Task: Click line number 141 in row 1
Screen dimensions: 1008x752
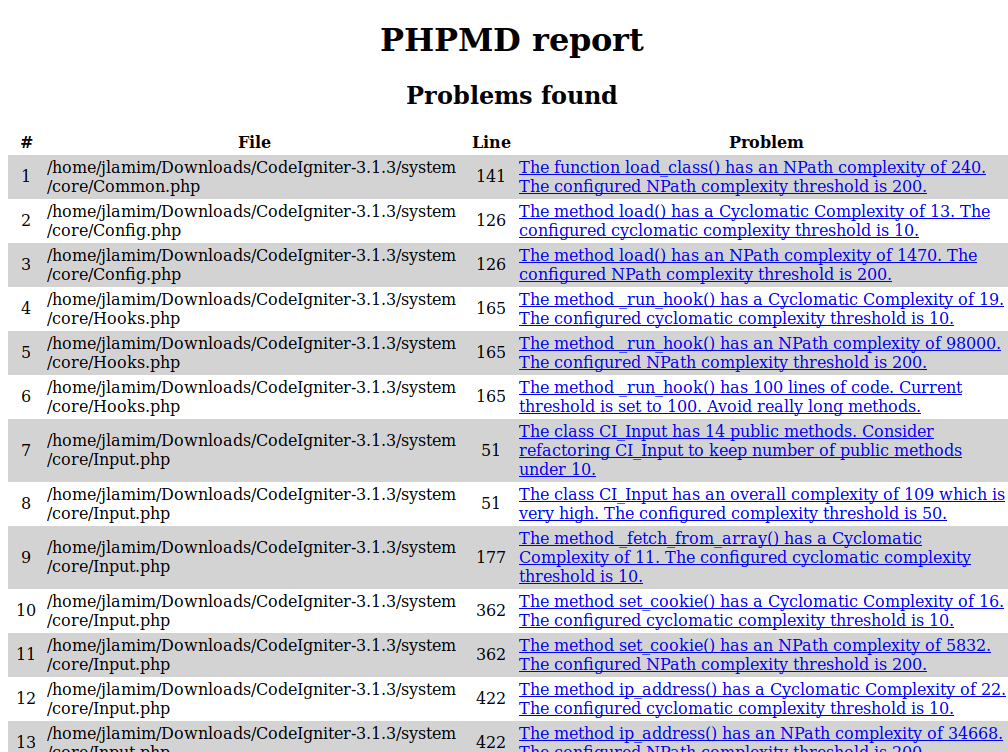Action: click(491, 177)
